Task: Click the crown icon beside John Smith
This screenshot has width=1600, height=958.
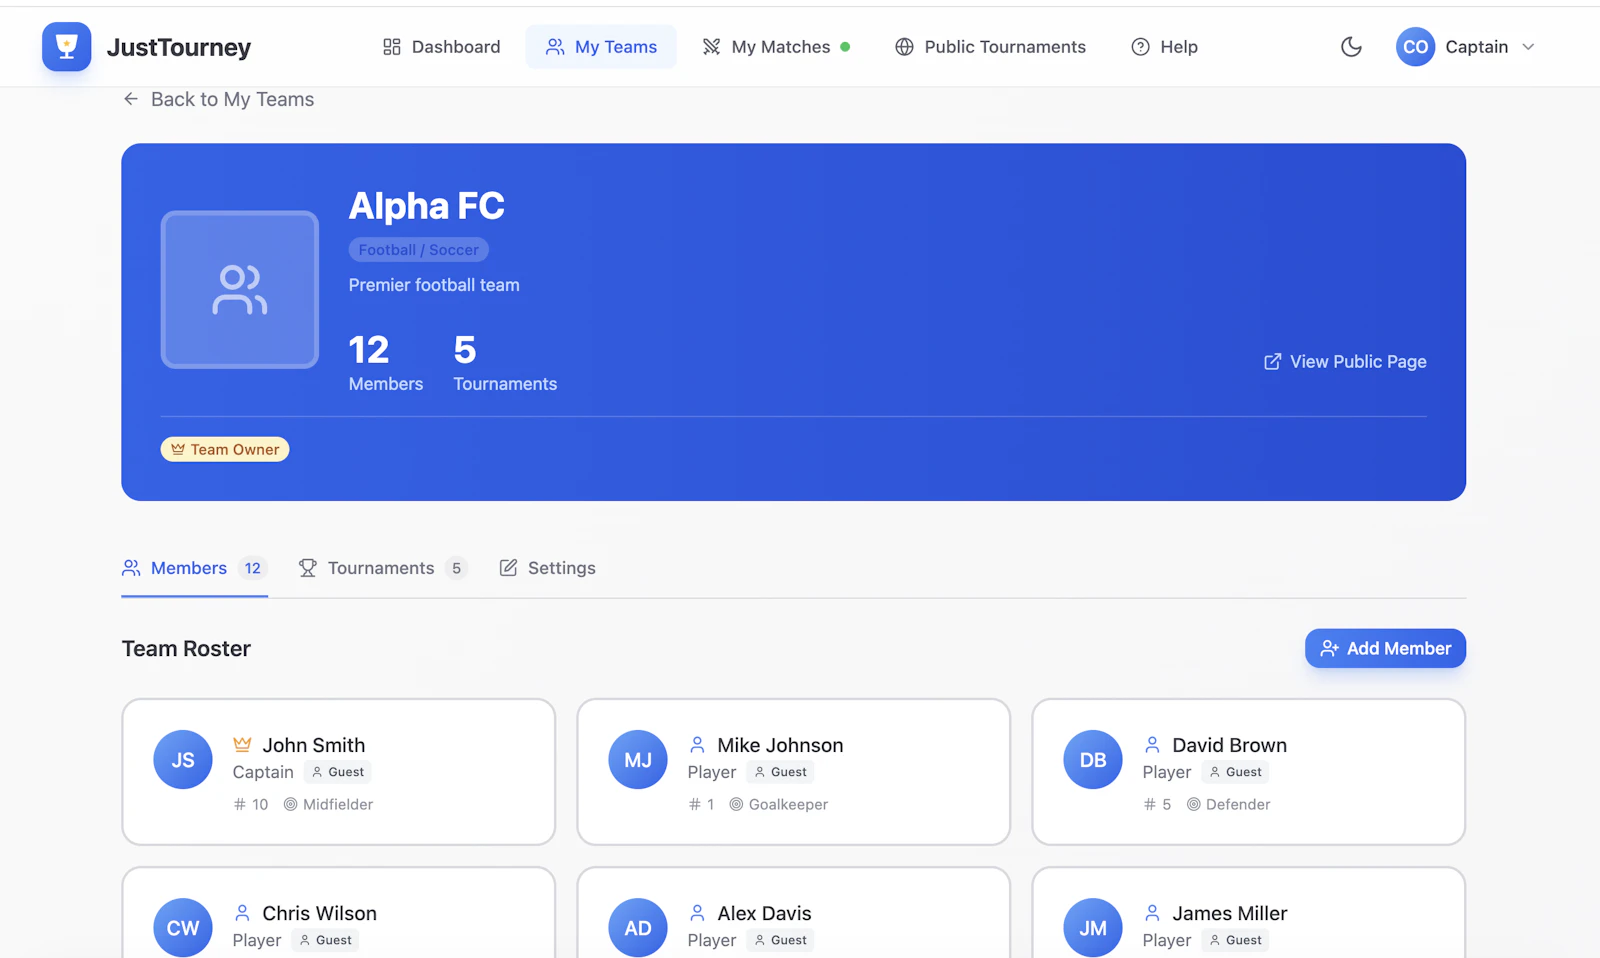Action: coord(242,745)
